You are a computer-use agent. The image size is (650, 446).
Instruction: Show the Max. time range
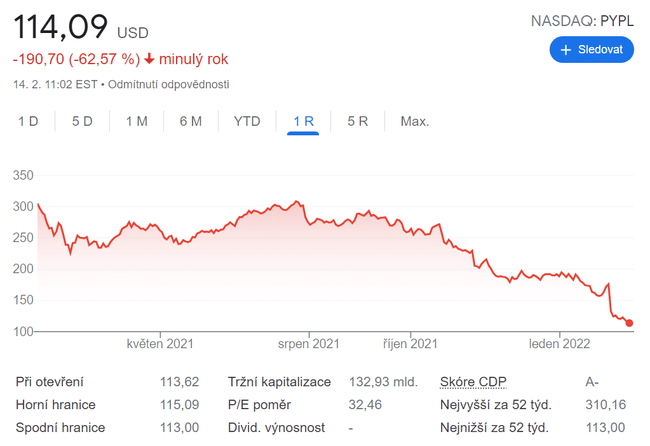point(414,121)
